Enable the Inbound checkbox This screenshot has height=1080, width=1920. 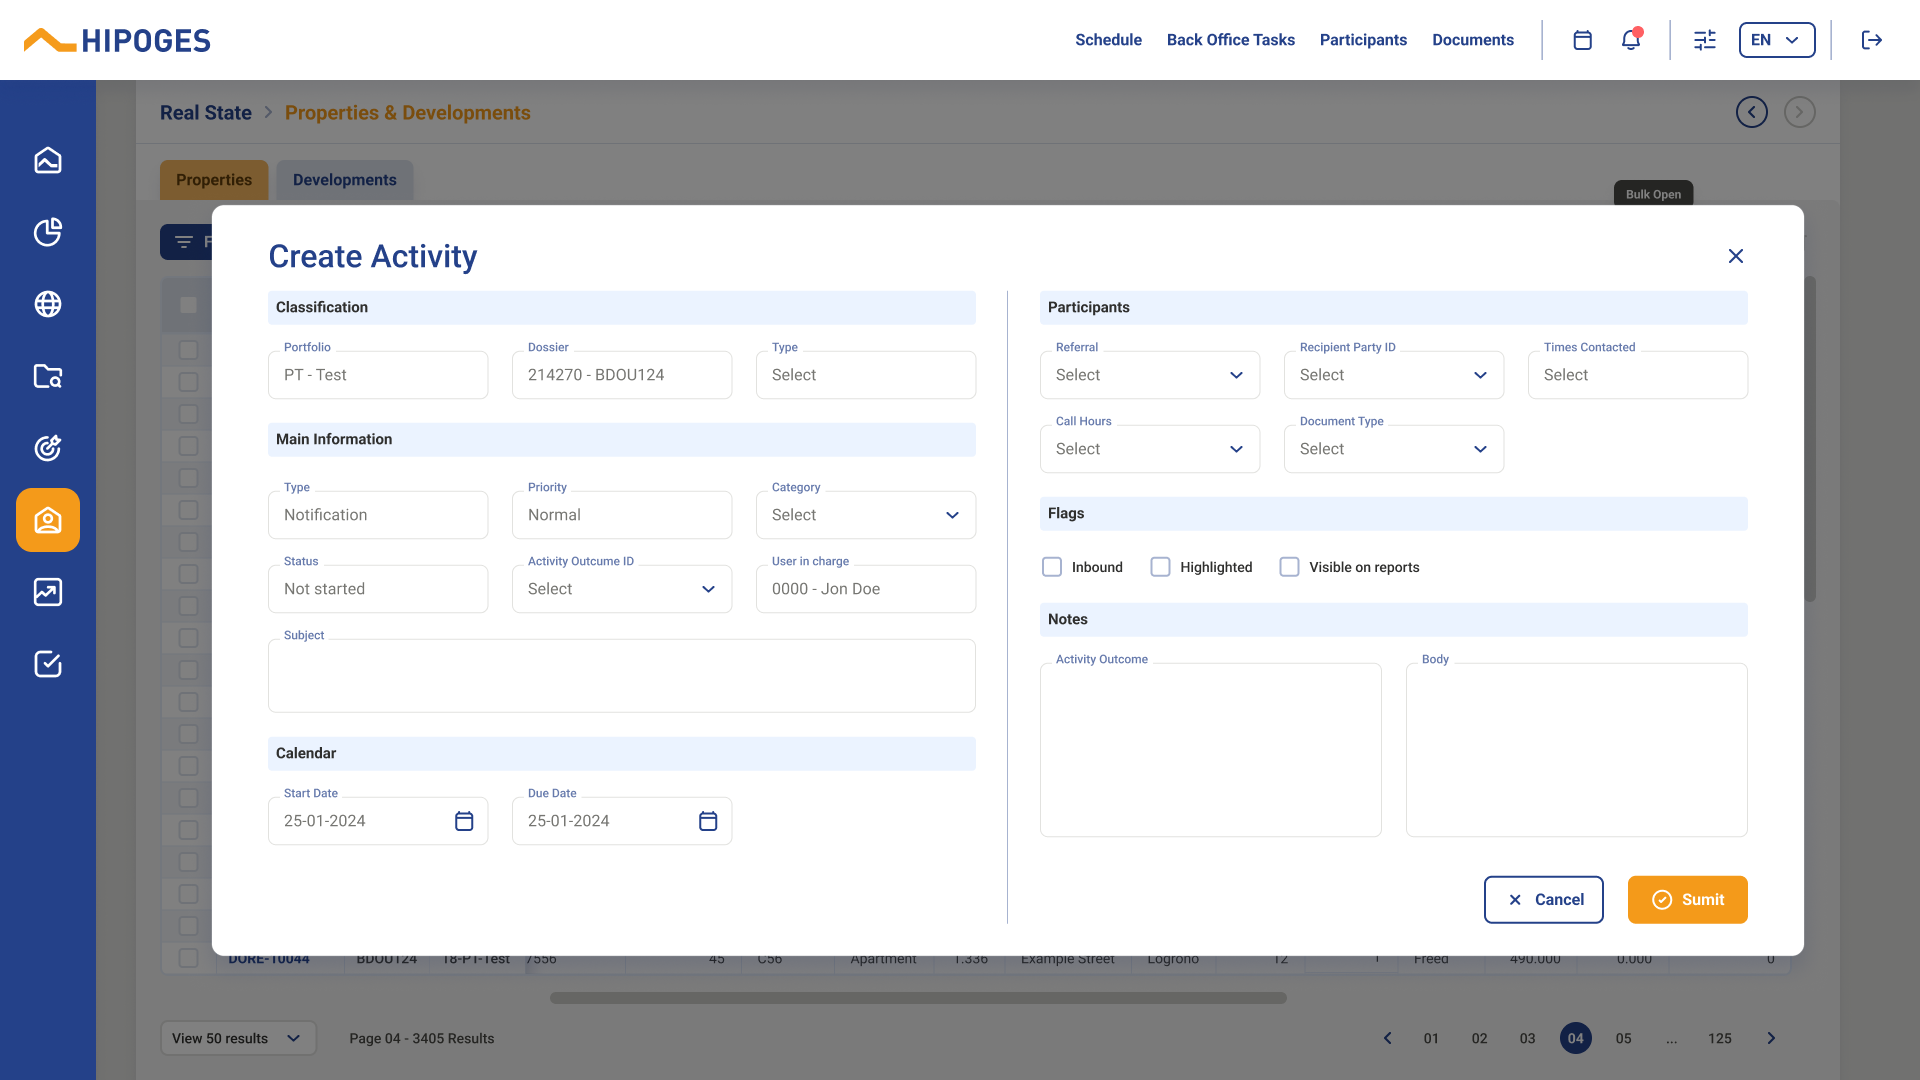pos(1052,567)
